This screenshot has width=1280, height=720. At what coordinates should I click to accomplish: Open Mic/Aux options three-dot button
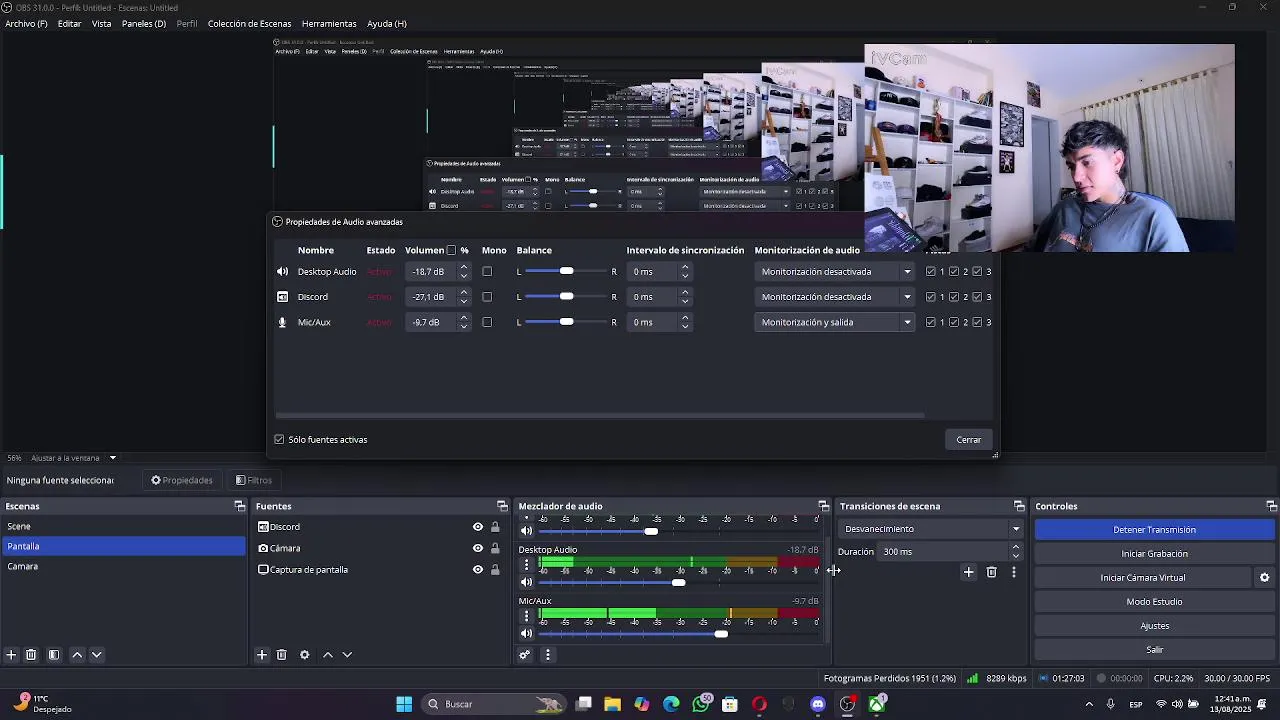pos(526,616)
